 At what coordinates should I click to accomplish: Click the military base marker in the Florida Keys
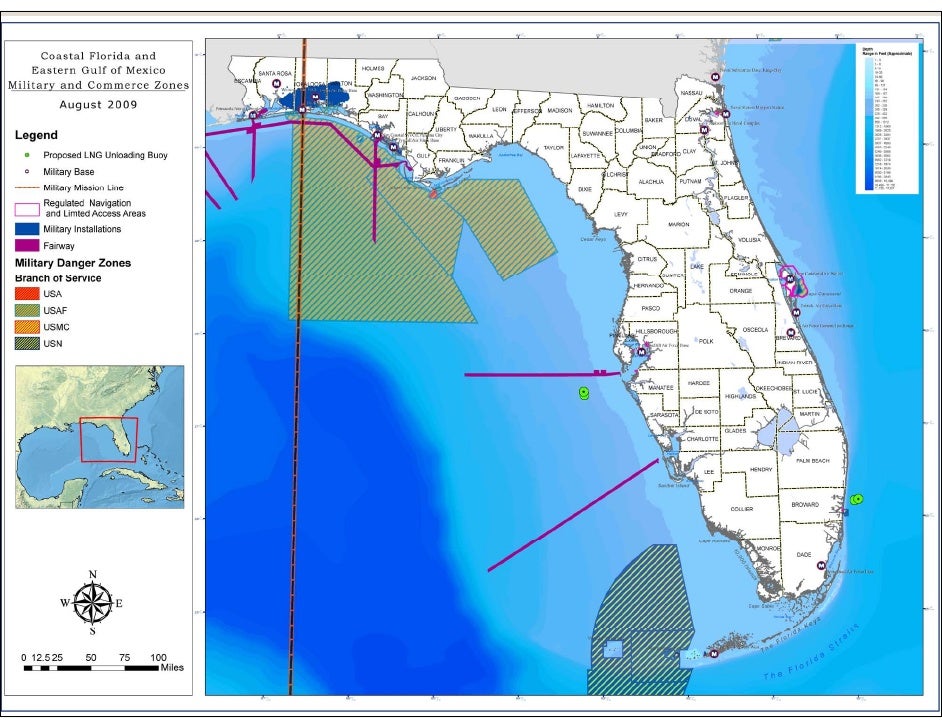[714, 654]
